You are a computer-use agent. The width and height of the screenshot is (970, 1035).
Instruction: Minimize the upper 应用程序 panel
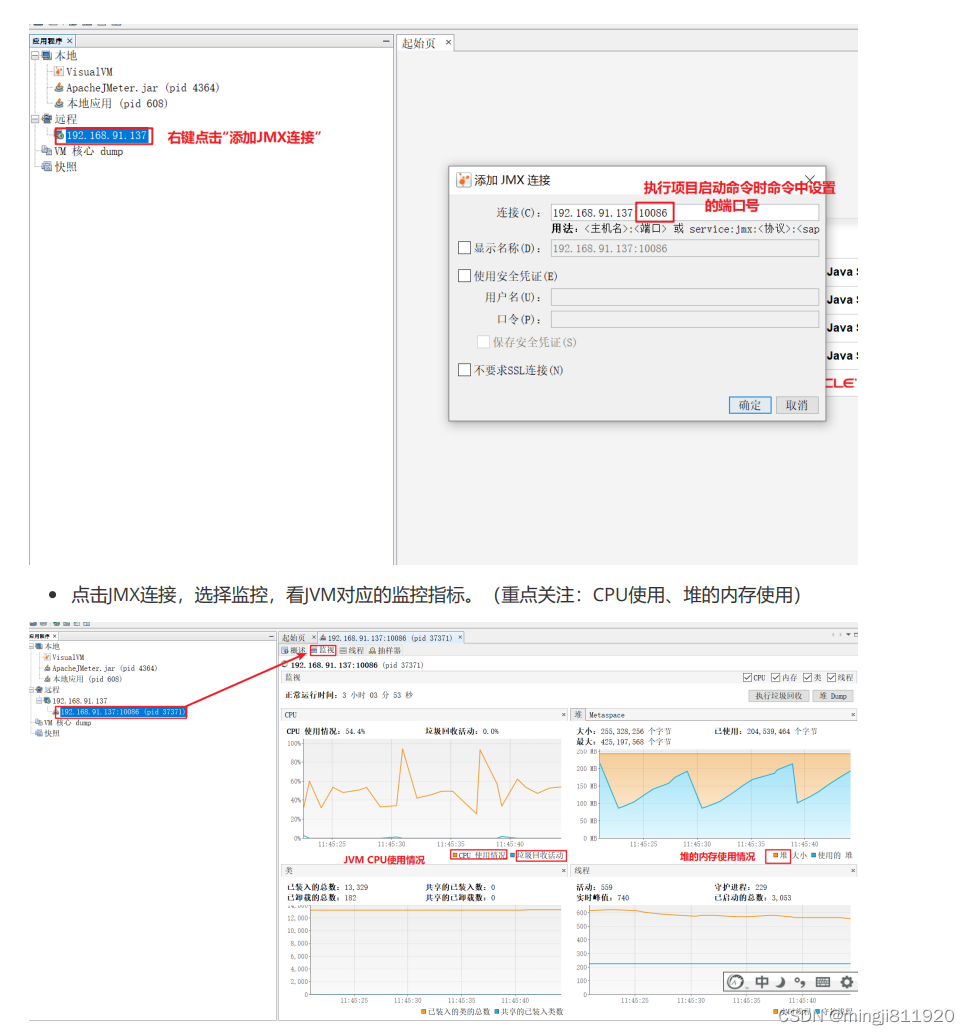coord(386,41)
